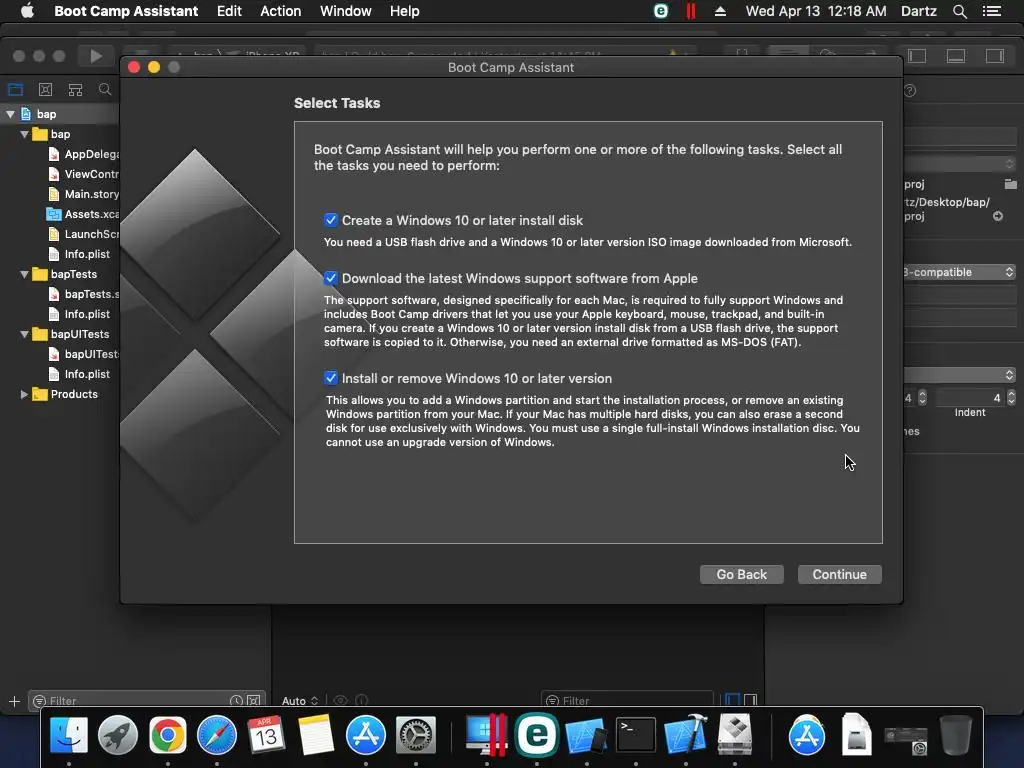Select bapUITests file in navigator
This screenshot has width=1024, height=768.
pos(84,354)
